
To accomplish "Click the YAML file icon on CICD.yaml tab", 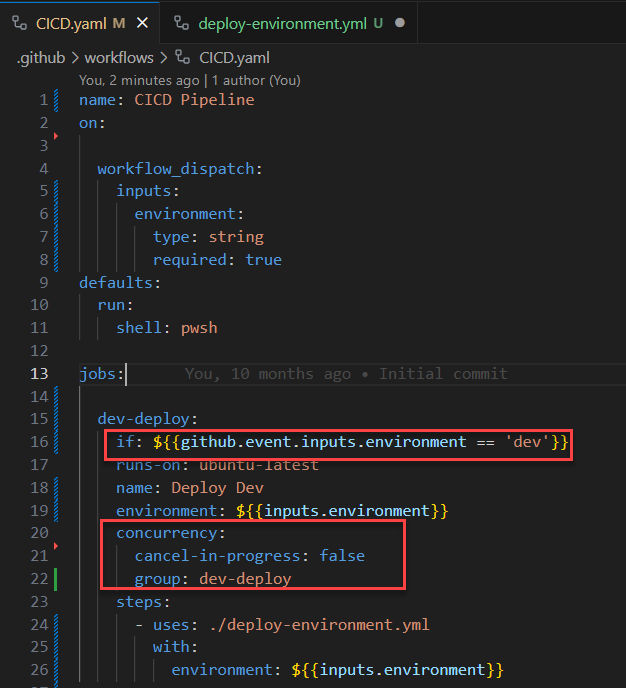I will tap(19, 23).
